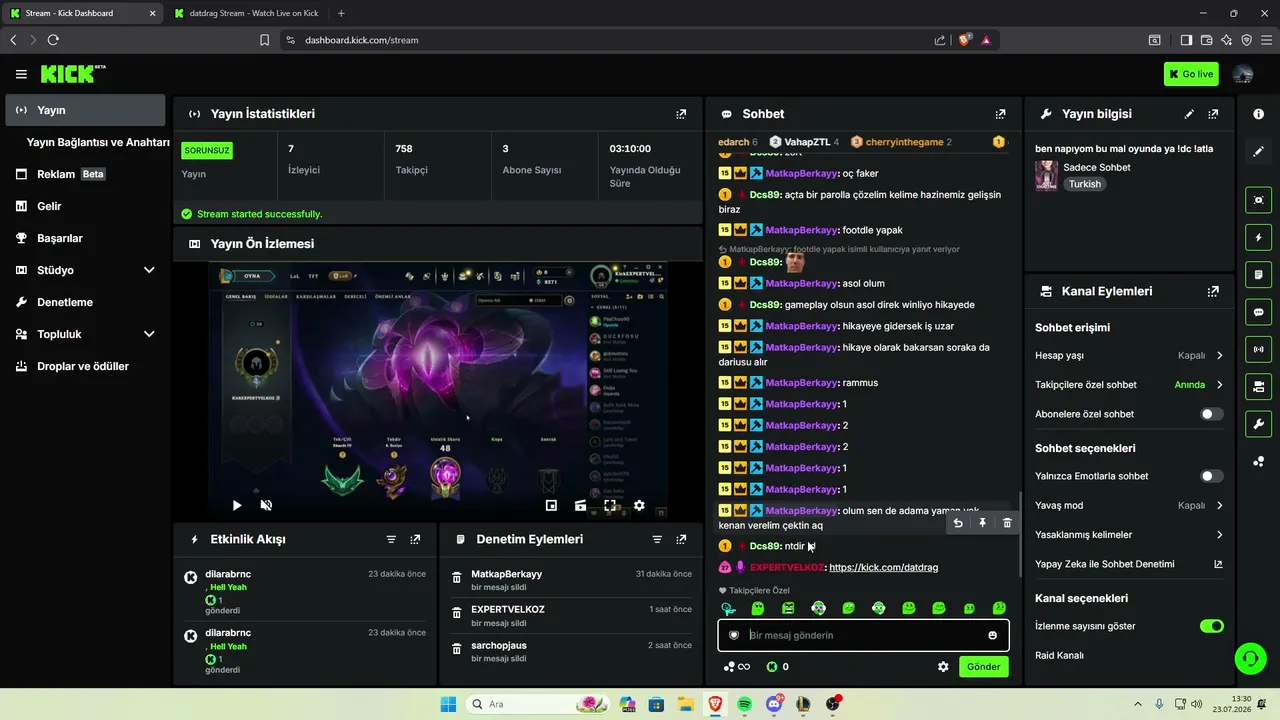Unmute the stream preview audio
This screenshot has height=720, width=1280.
click(266, 506)
